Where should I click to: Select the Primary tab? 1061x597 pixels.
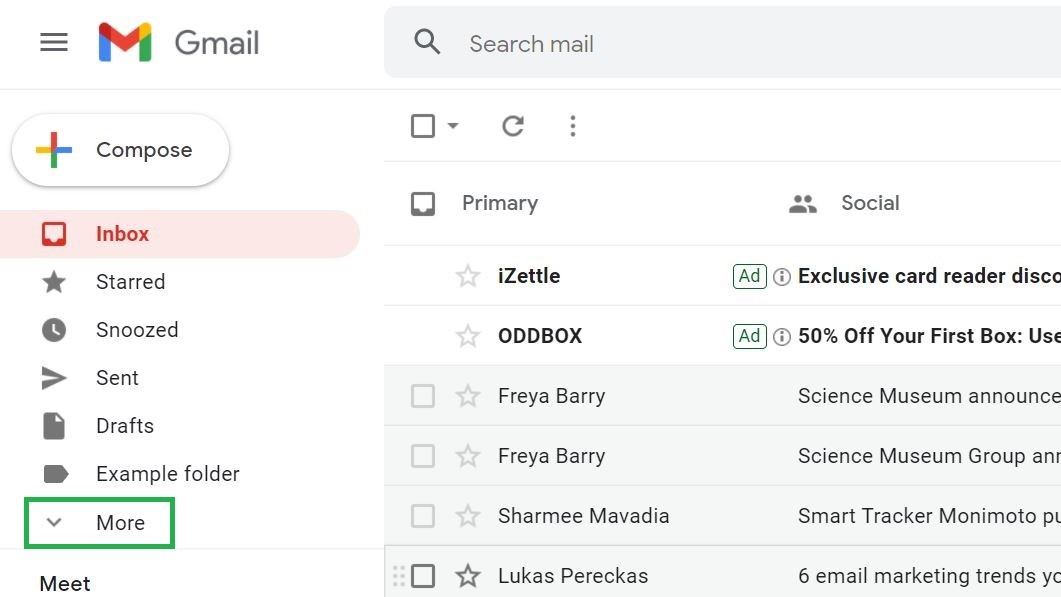click(500, 203)
